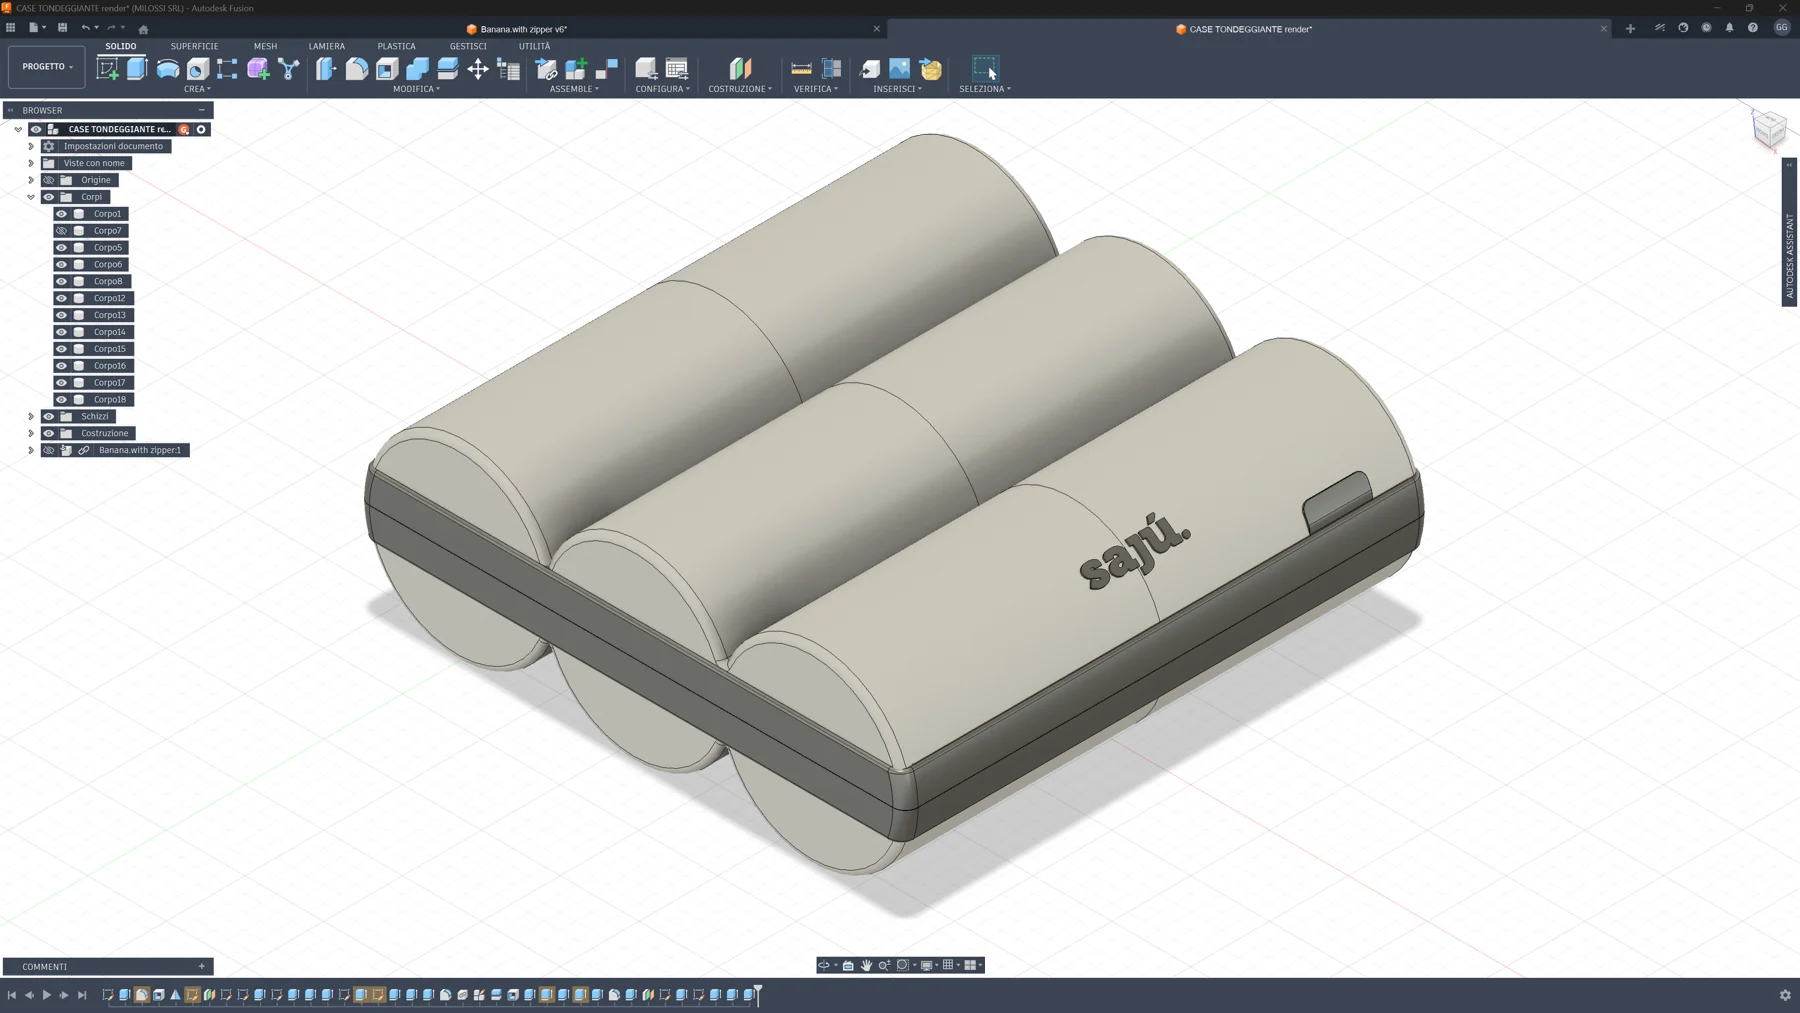Viewport: 1800px width, 1013px height.
Task: Click the Press Pull icon
Action: click(x=326, y=68)
